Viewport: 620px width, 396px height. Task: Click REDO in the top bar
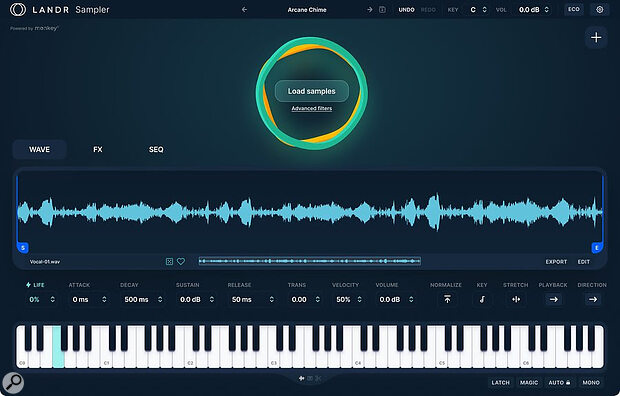[428, 9]
